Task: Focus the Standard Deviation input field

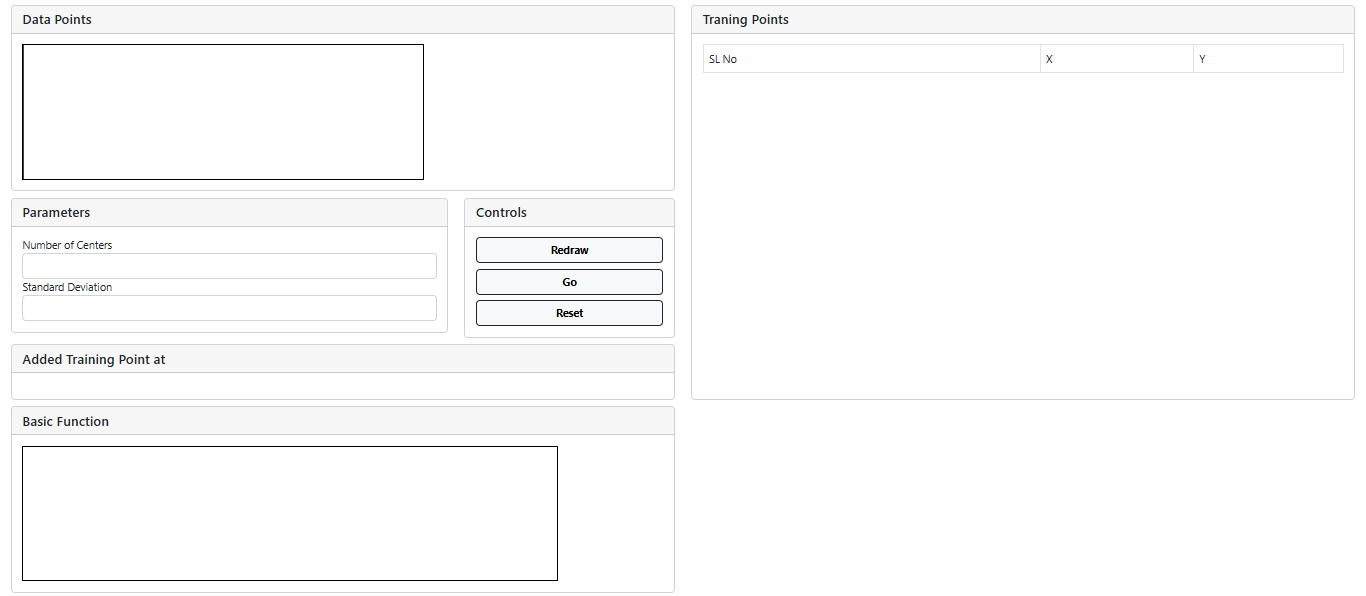Action: point(229,308)
